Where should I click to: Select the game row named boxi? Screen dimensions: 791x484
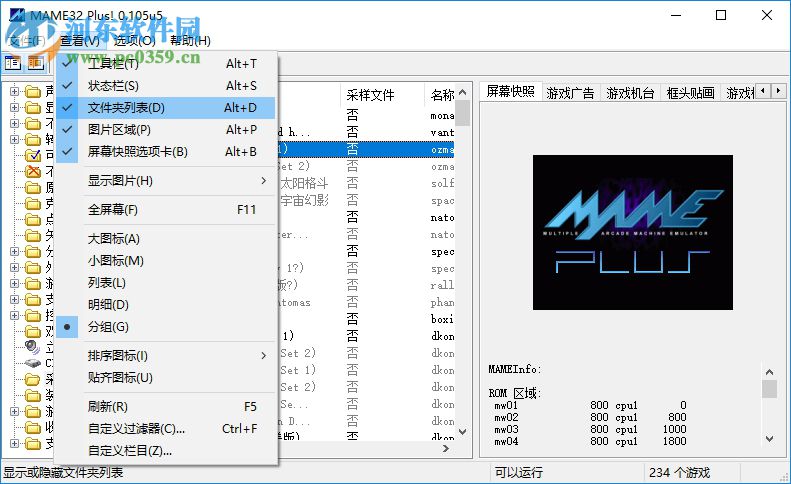(367, 319)
